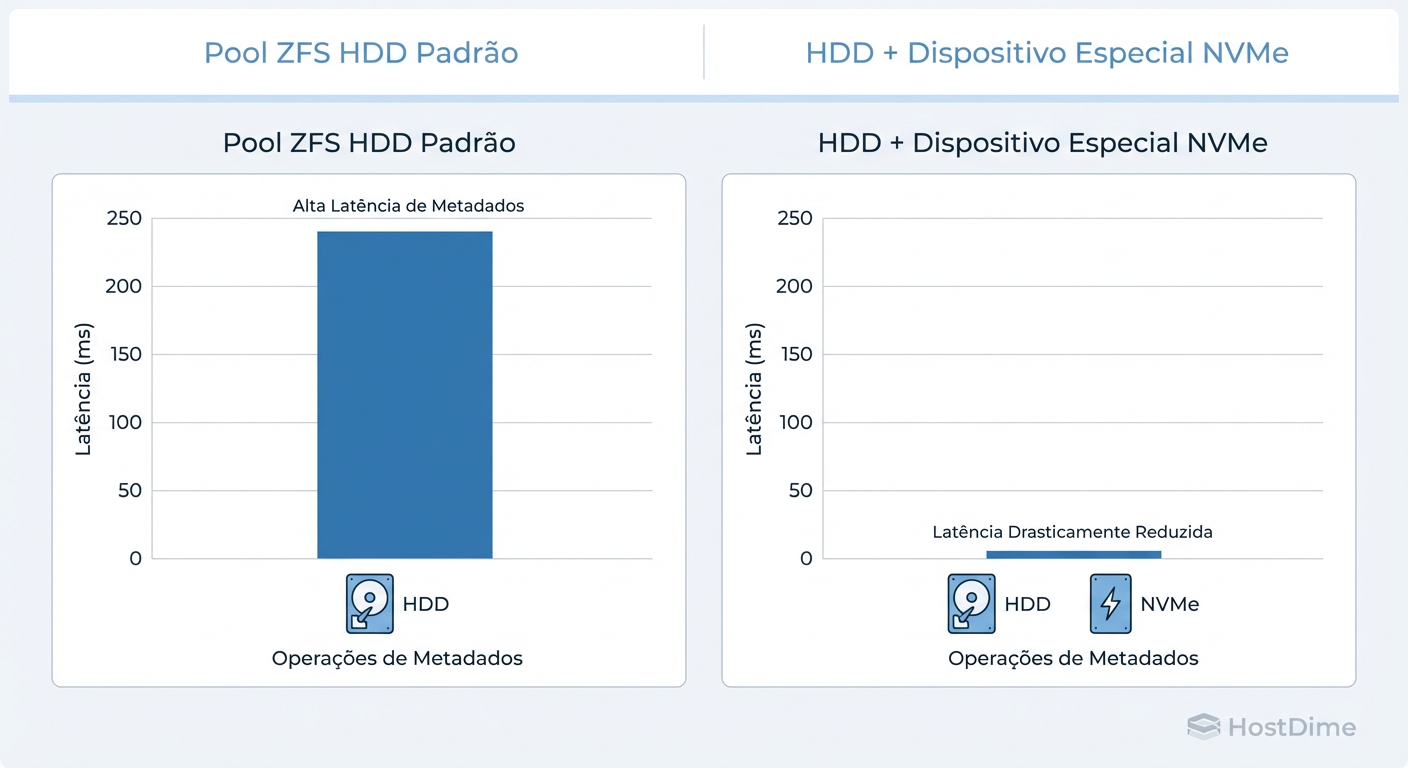Click the NVMe lightning bolt icon
Viewport: 1408px width, 768px height.
point(1110,603)
